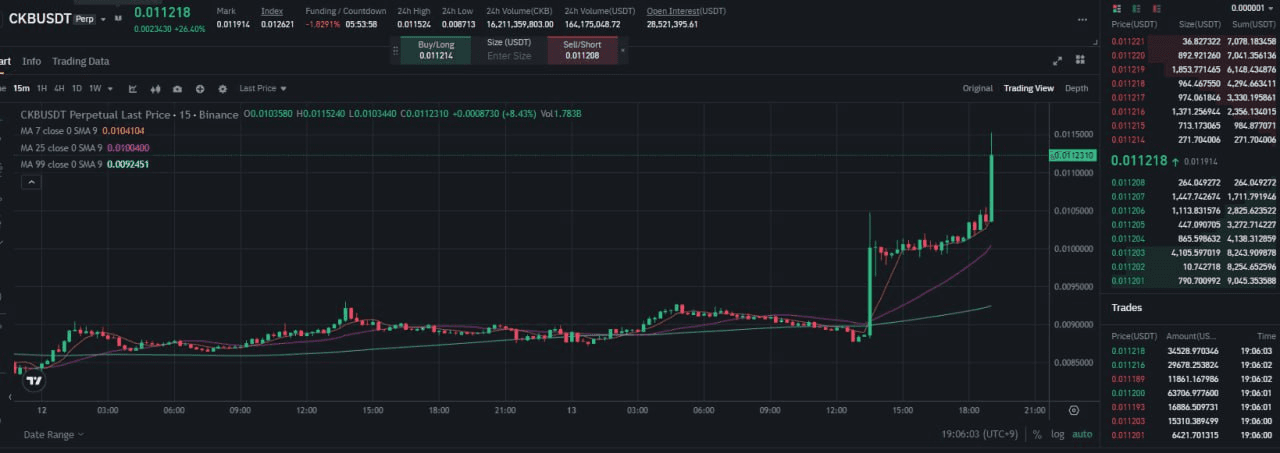1280x453 pixels.
Task: Toggle auto scale on chart
Action: click(1082, 435)
